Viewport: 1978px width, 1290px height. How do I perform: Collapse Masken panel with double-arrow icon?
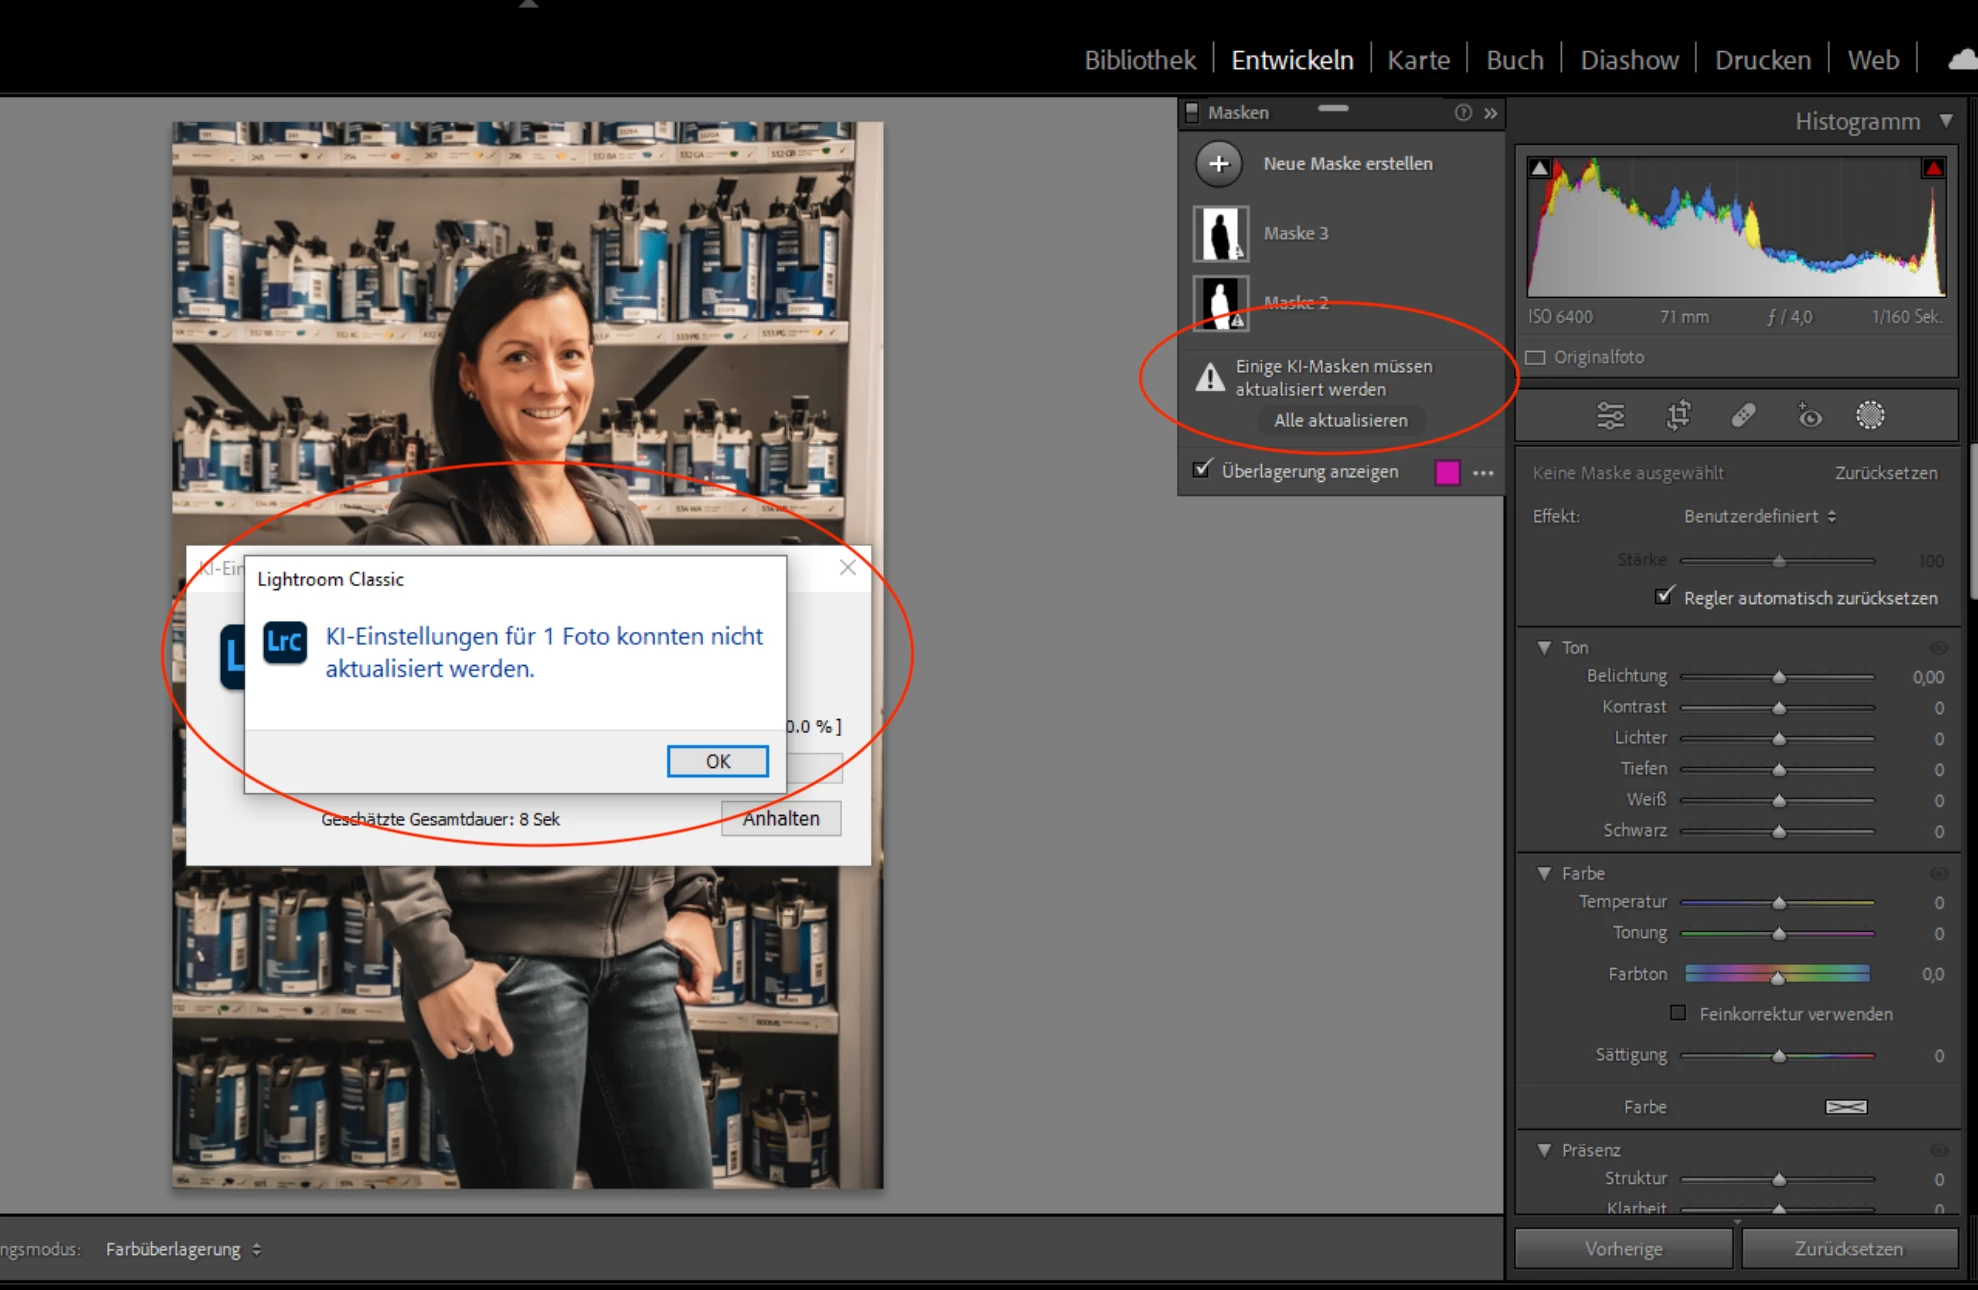[1491, 113]
